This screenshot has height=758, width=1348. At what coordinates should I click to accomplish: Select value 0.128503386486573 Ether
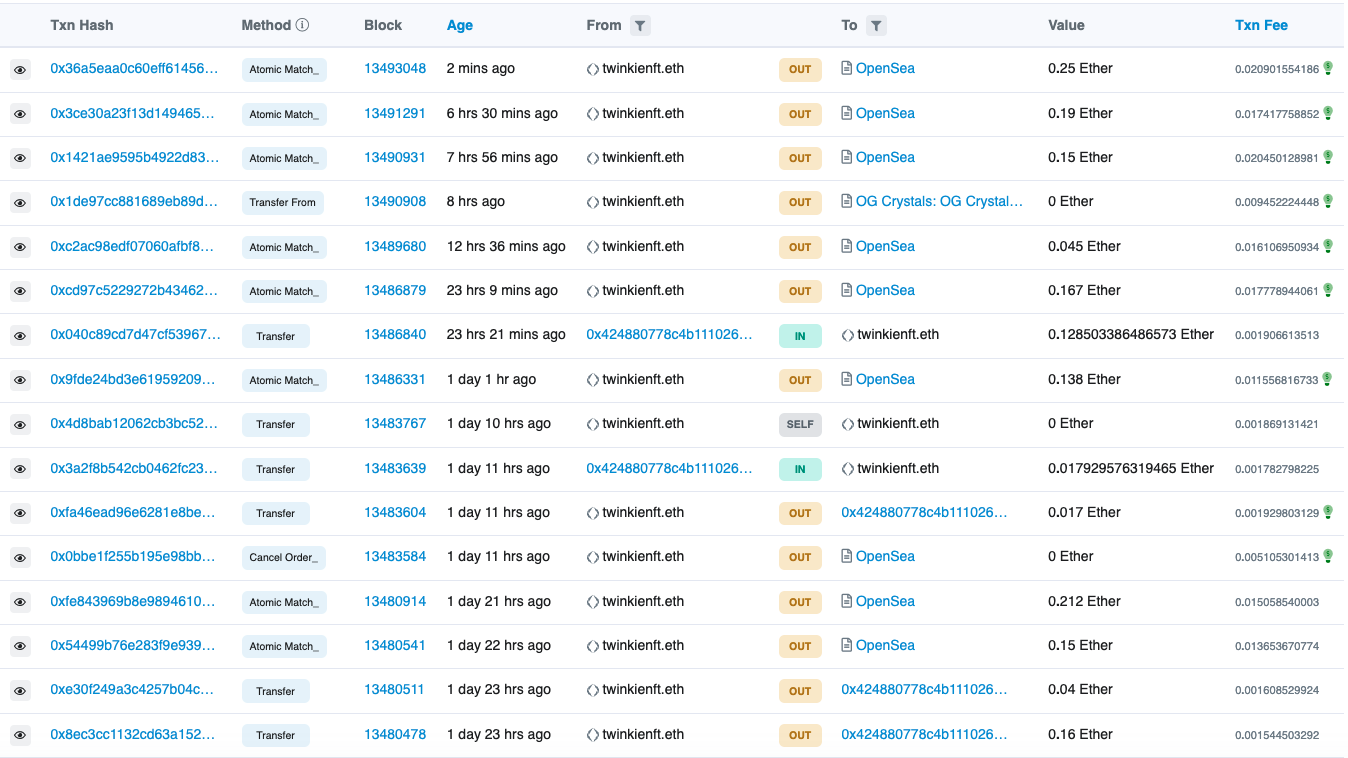pyautogui.click(x=1131, y=334)
